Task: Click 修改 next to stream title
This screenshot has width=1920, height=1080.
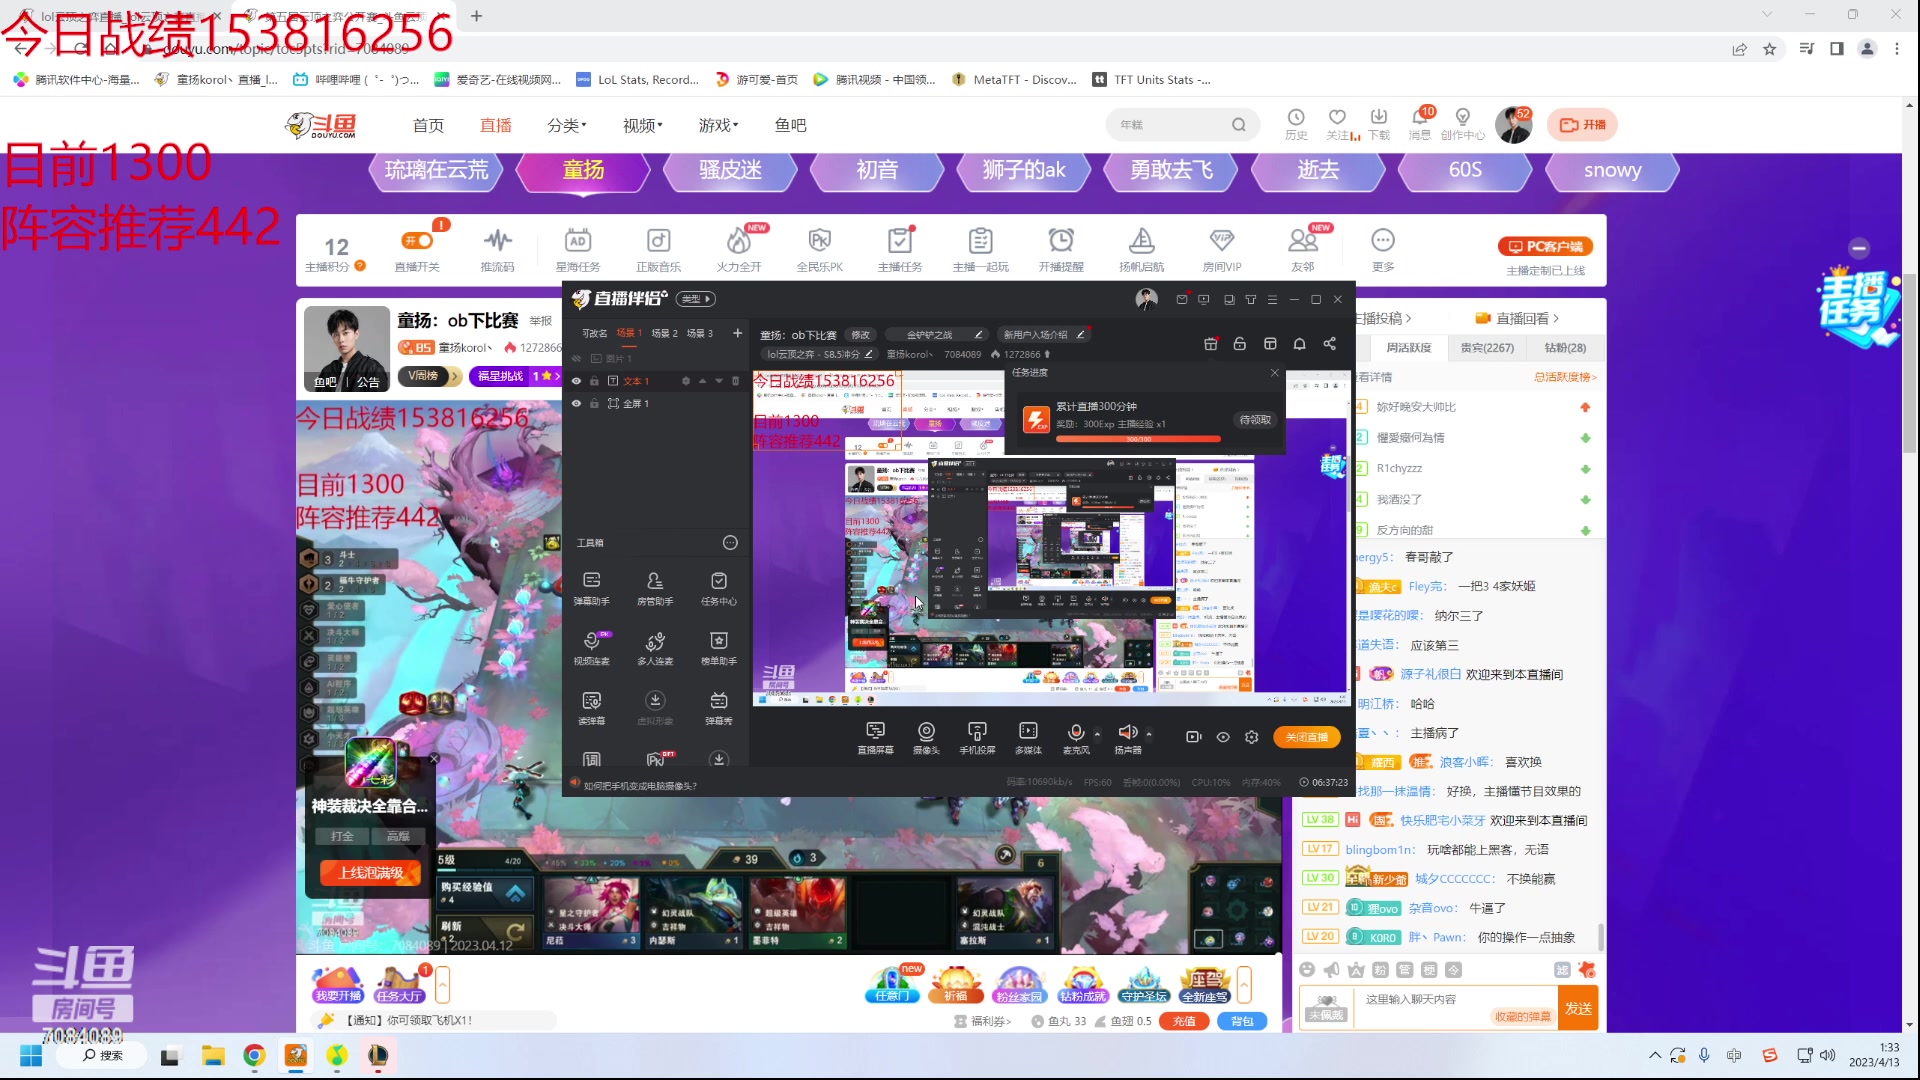Action: click(860, 335)
